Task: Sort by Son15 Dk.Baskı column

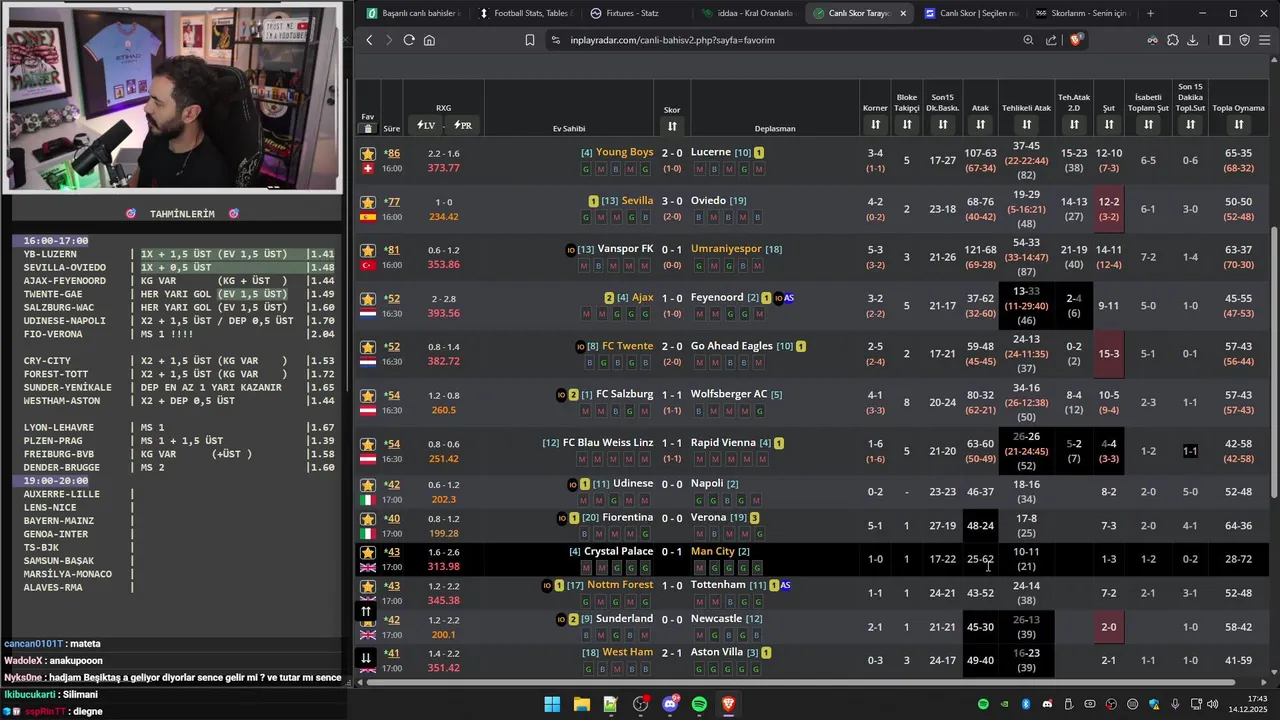Action: click(x=942, y=124)
